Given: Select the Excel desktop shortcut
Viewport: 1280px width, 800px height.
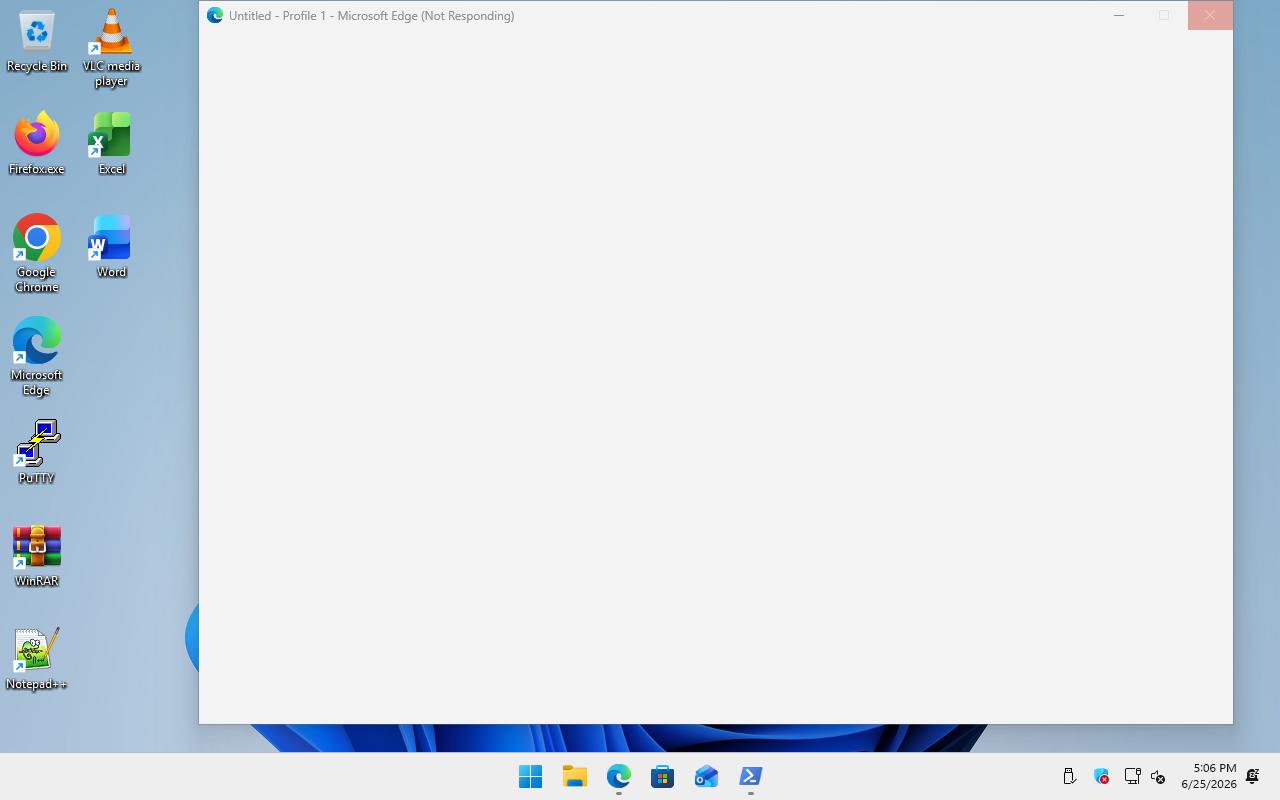Looking at the screenshot, I should (x=111, y=145).
